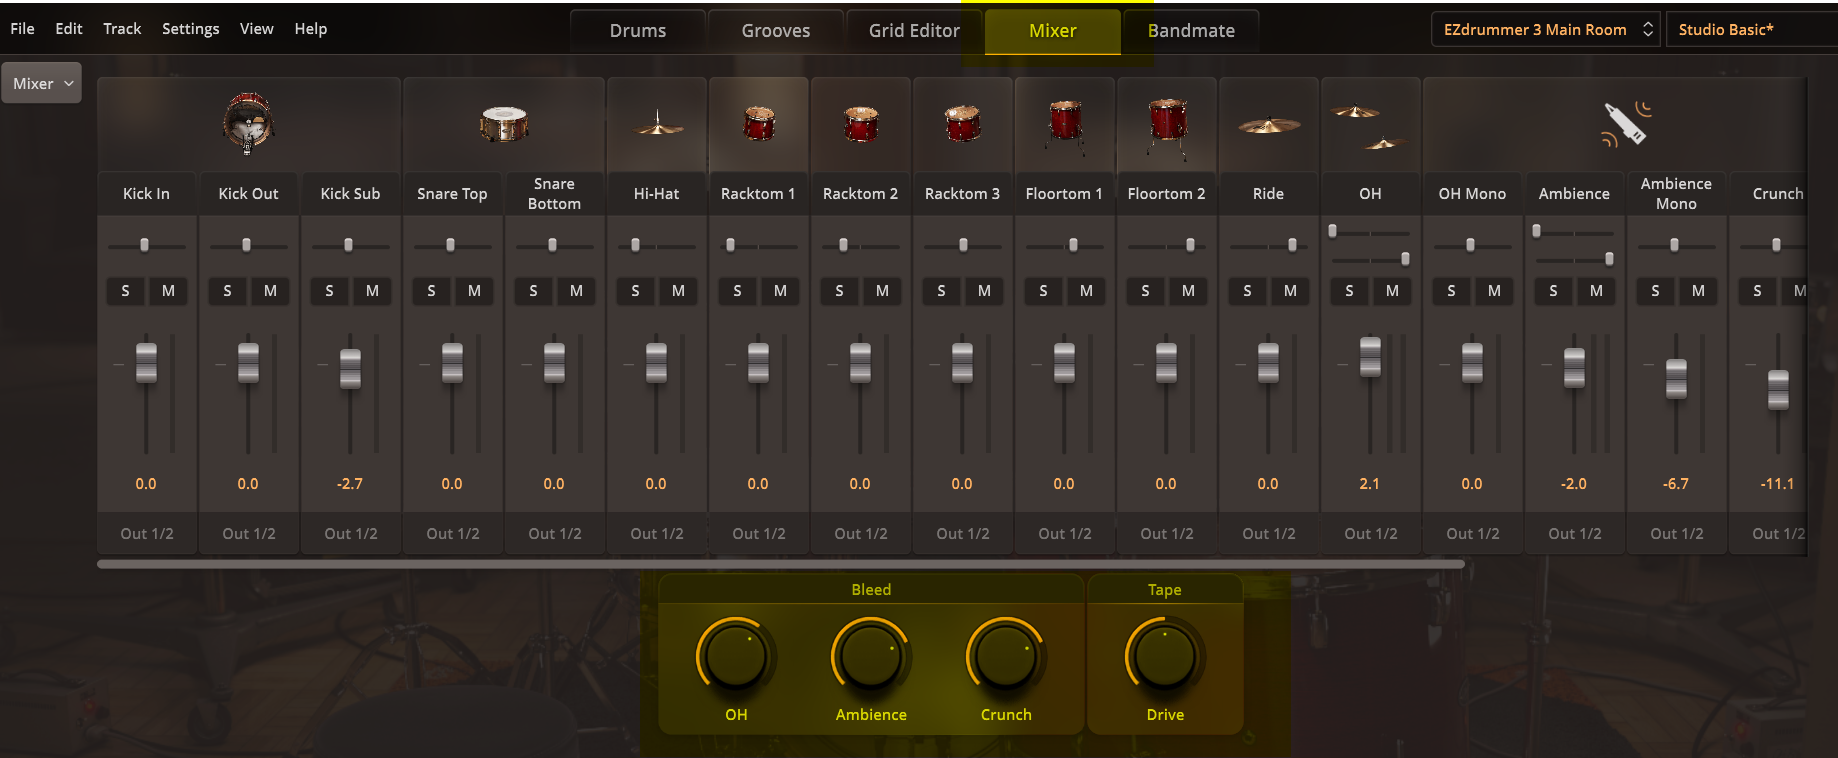Open Ambience Mono output routing Out 1/2
The height and width of the screenshot is (758, 1838).
[x=1677, y=534]
